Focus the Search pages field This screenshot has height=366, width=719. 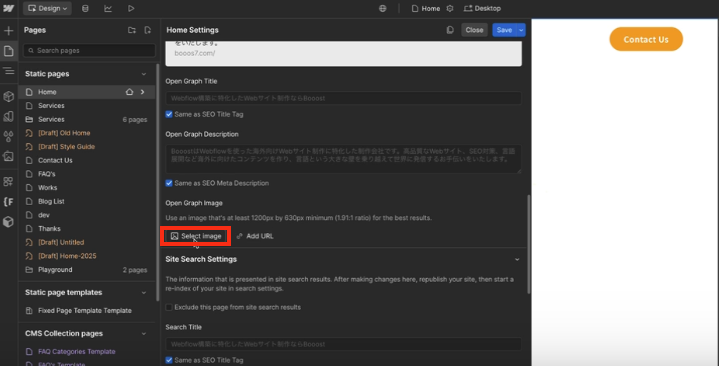click(89, 50)
